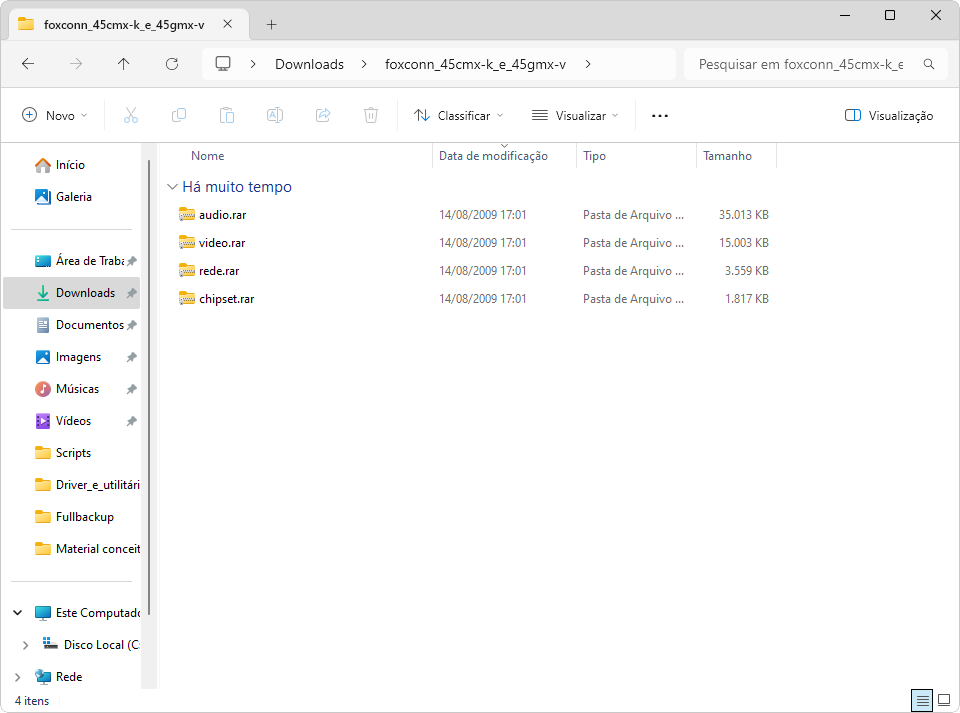Refresh the current folder view
Image resolution: width=960 pixels, height=713 pixels.
pyautogui.click(x=172, y=64)
